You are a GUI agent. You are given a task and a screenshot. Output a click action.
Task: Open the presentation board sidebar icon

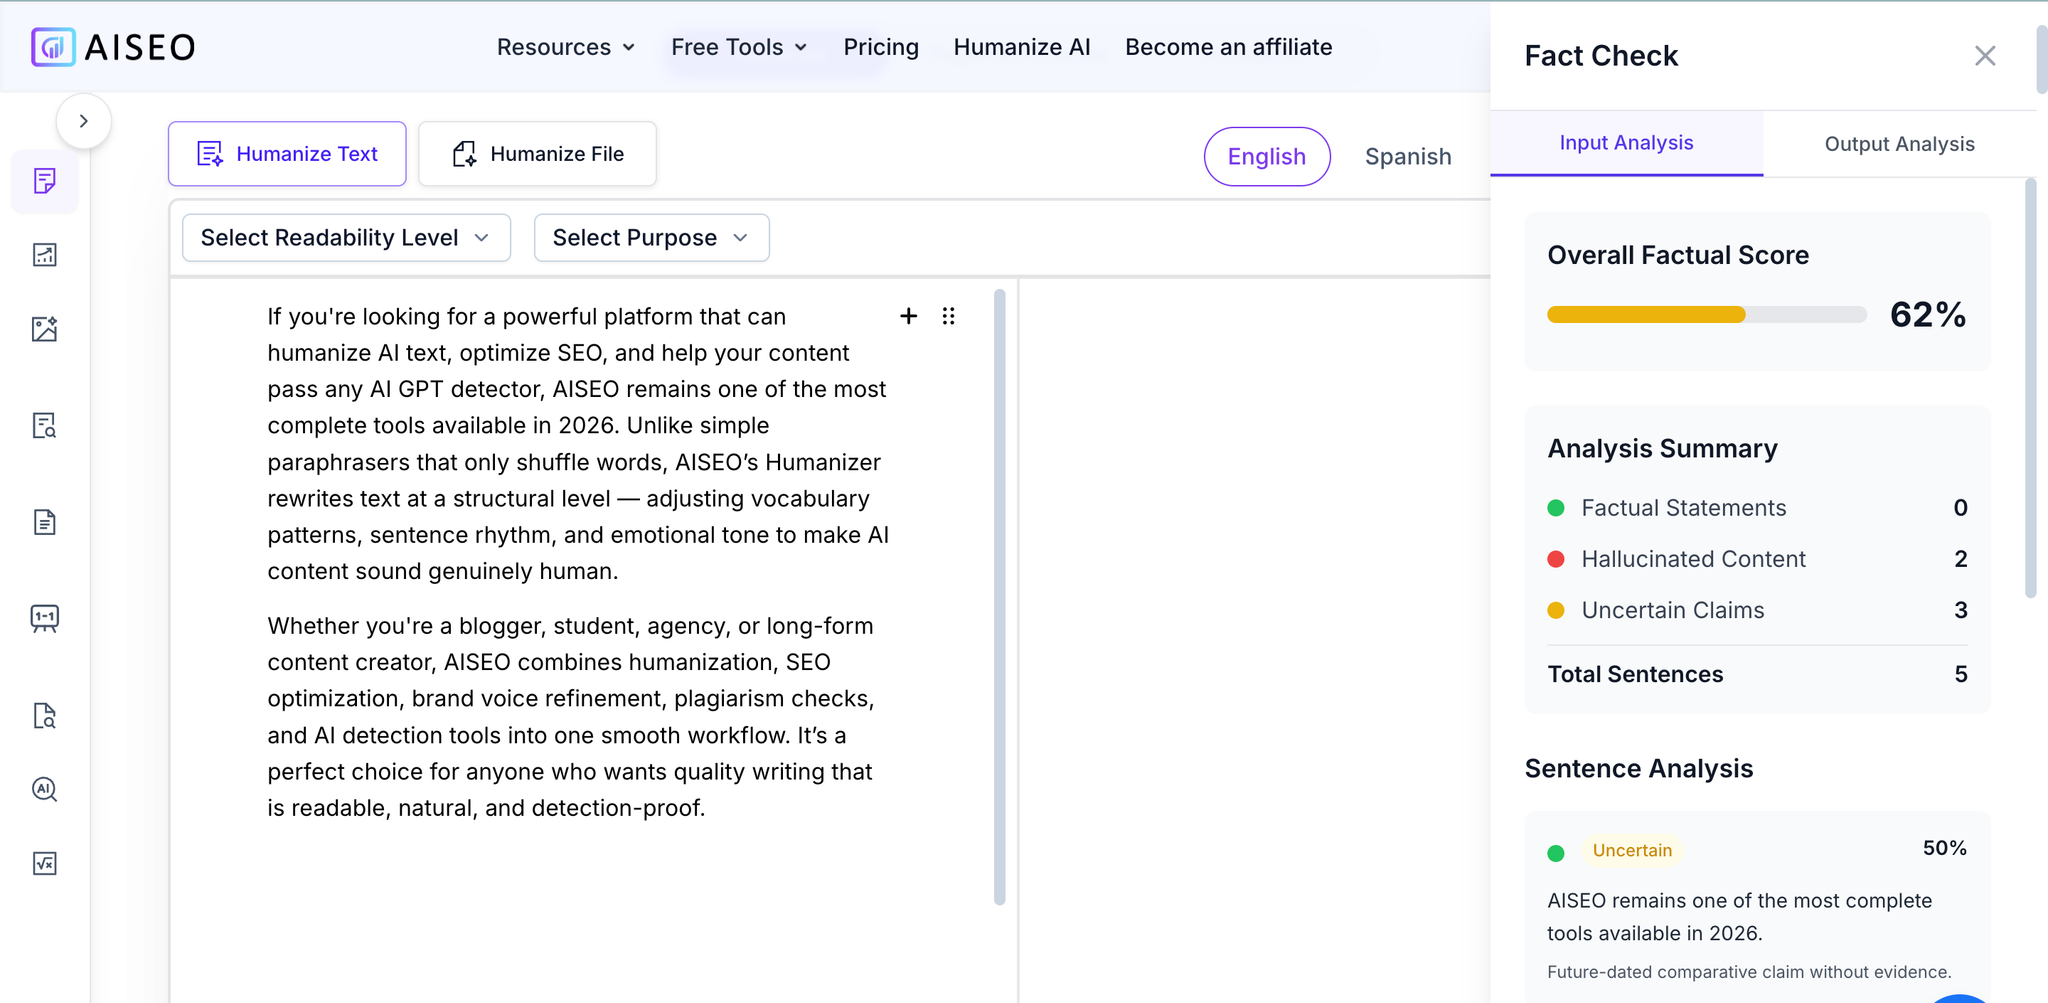[45, 618]
